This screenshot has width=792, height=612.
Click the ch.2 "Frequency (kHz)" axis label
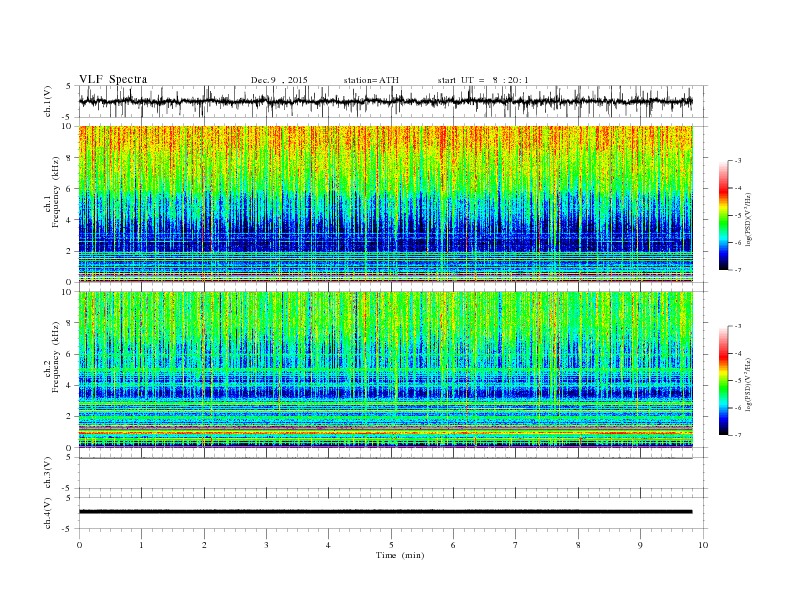point(56,357)
